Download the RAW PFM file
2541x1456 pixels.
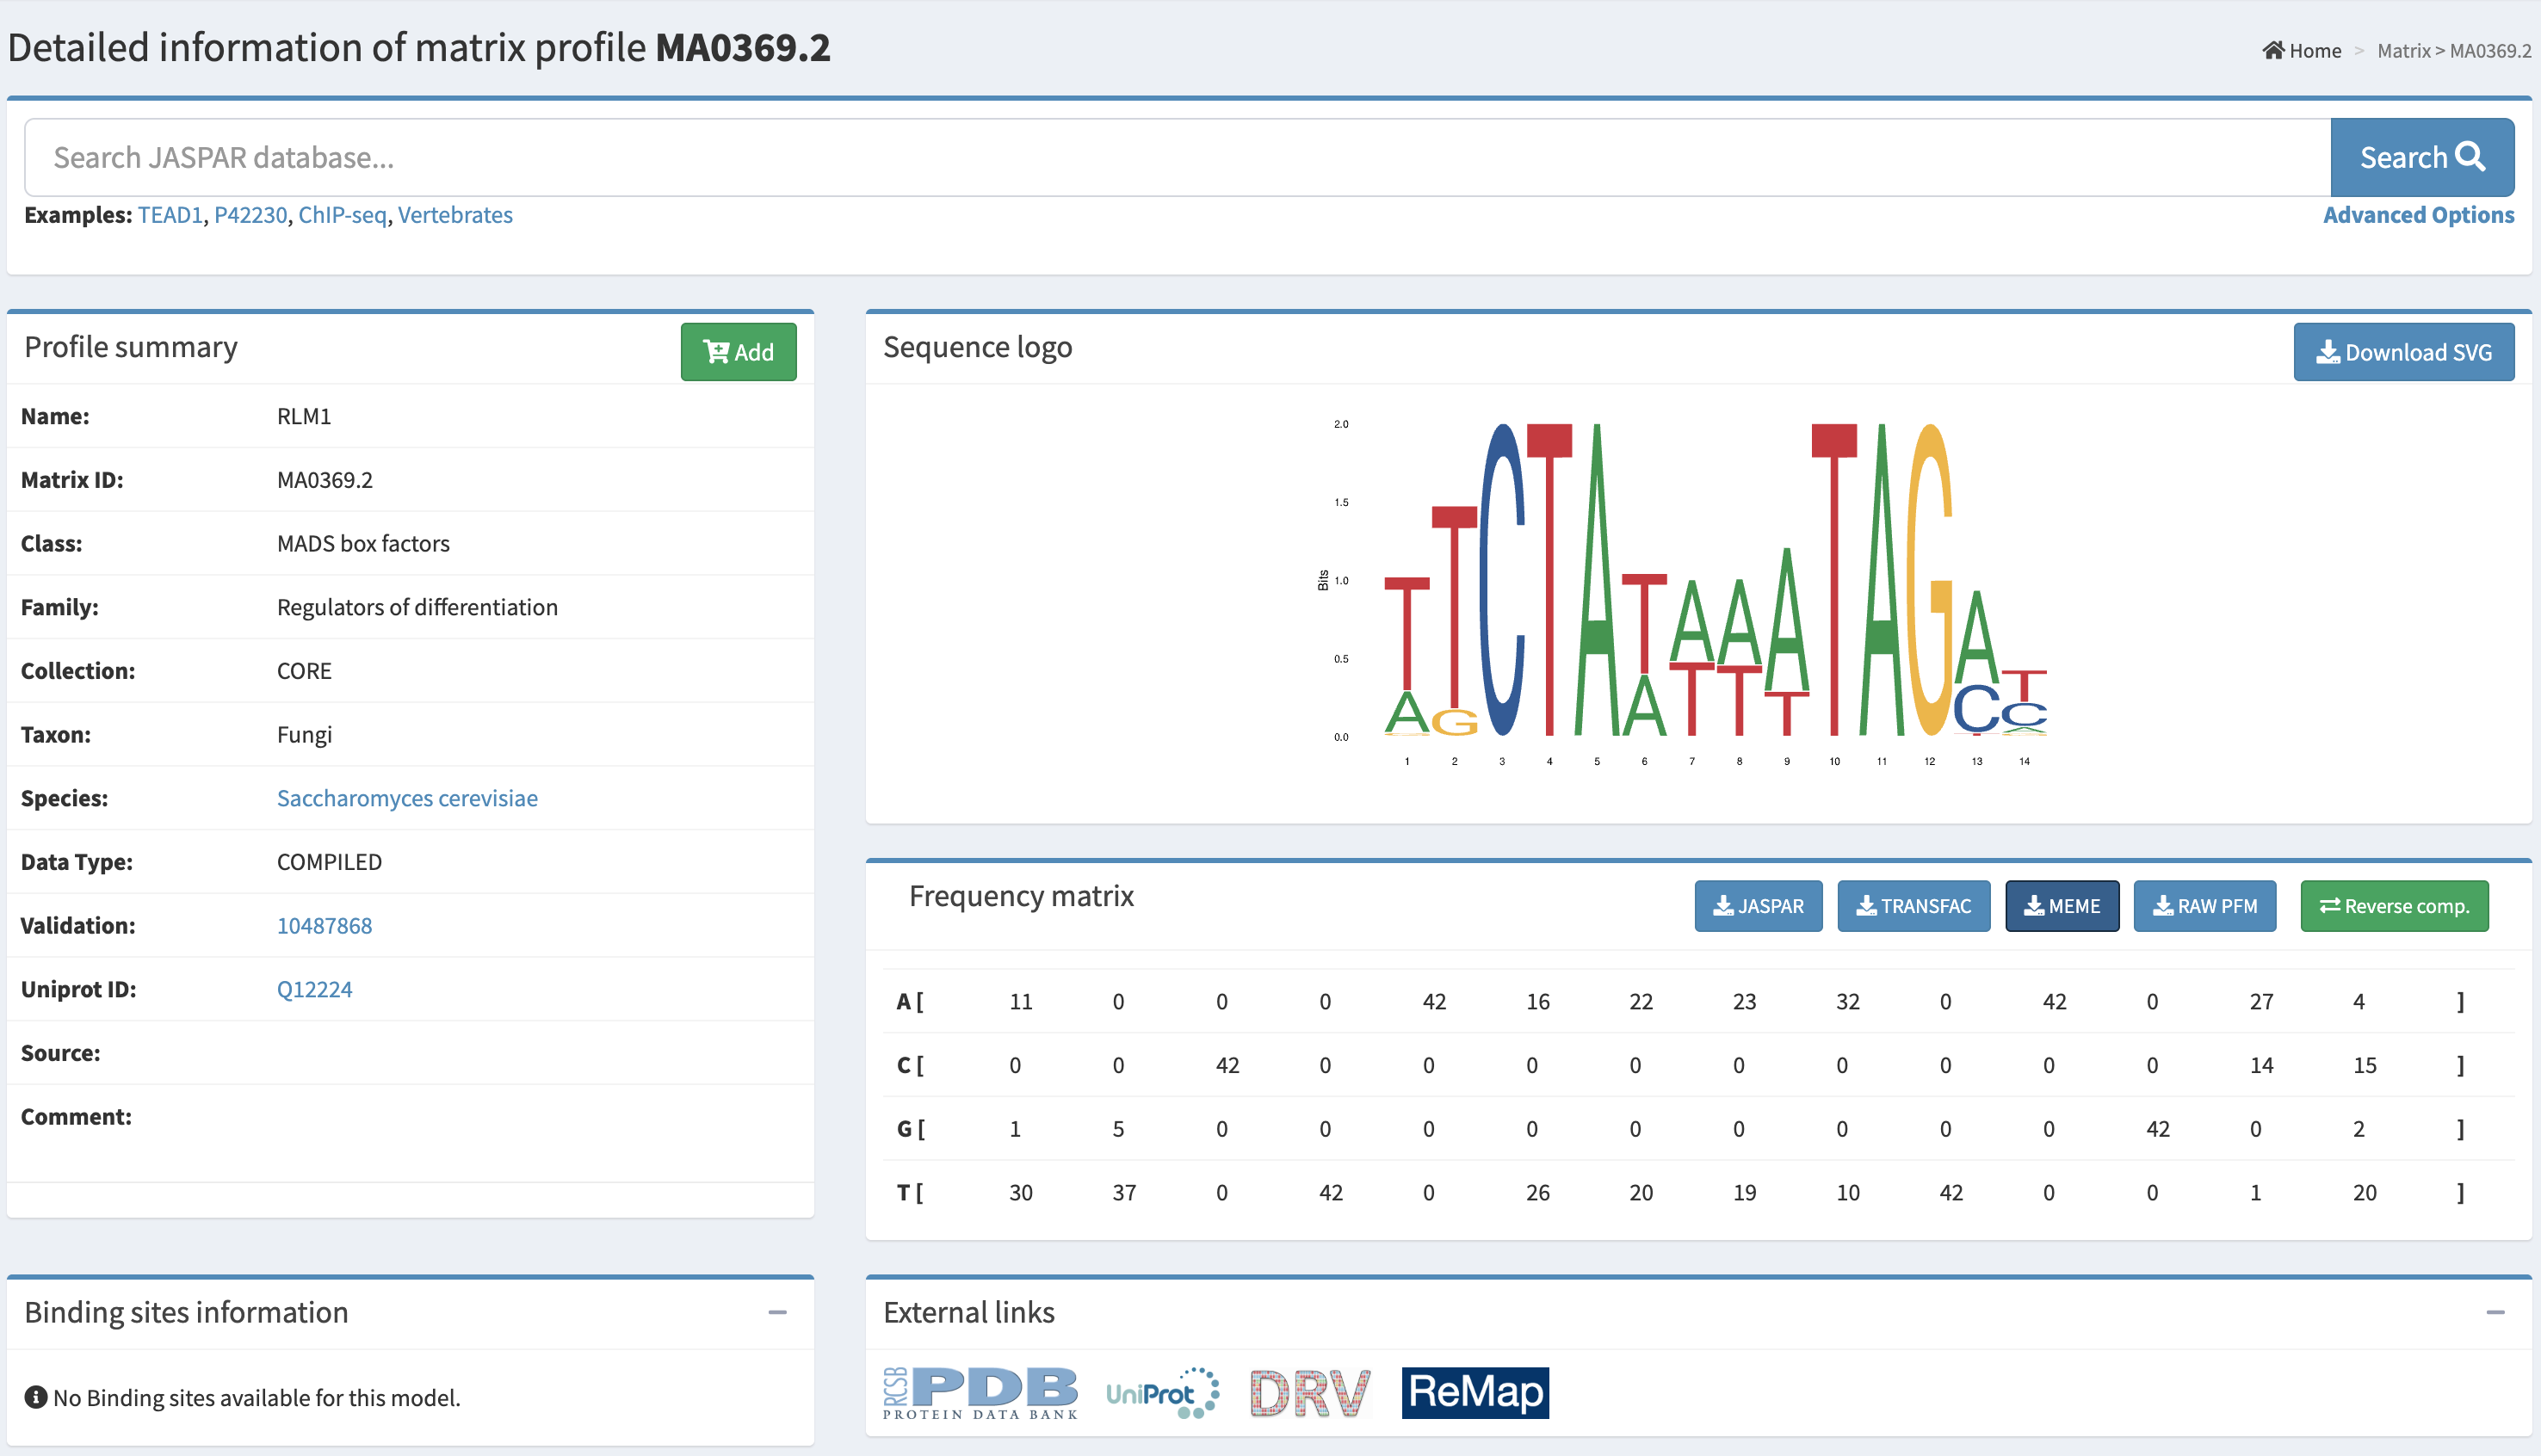pyautogui.click(x=2204, y=906)
